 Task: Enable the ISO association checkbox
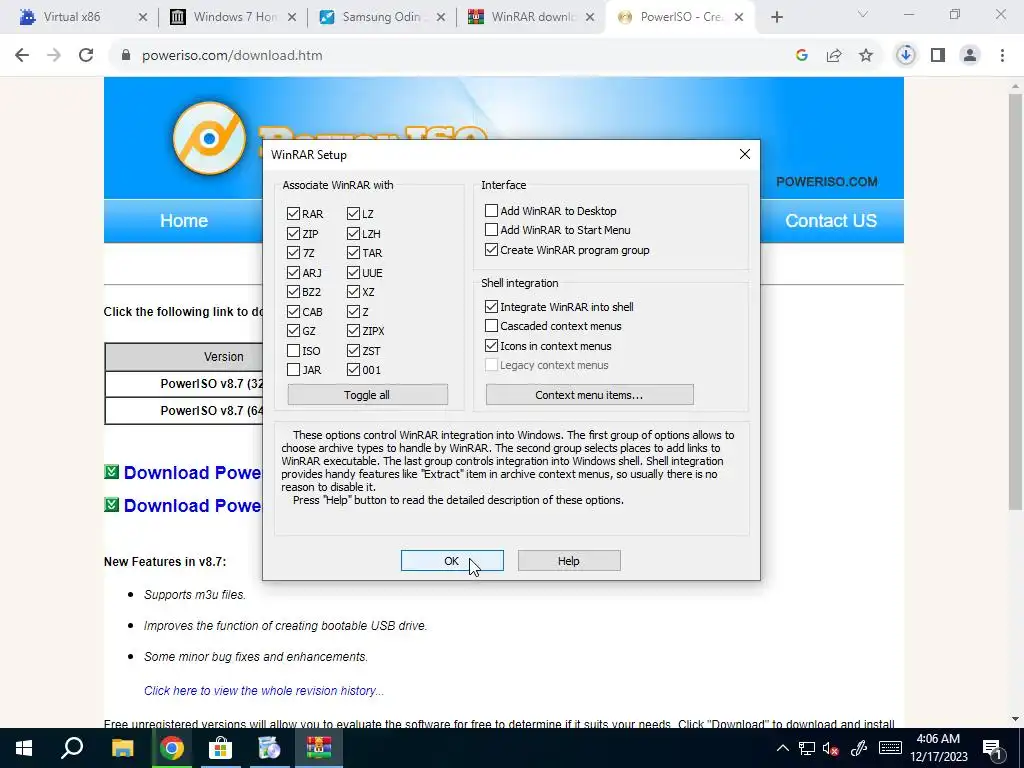click(x=293, y=351)
